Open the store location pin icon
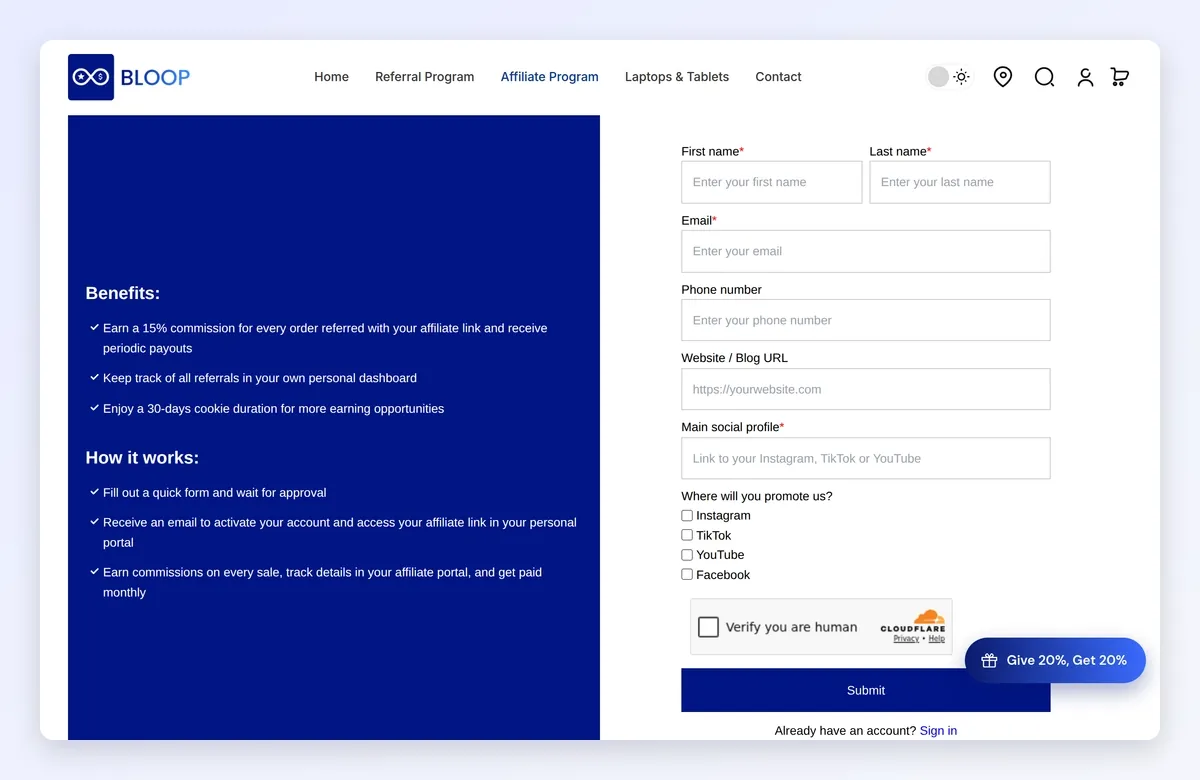 (1003, 77)
